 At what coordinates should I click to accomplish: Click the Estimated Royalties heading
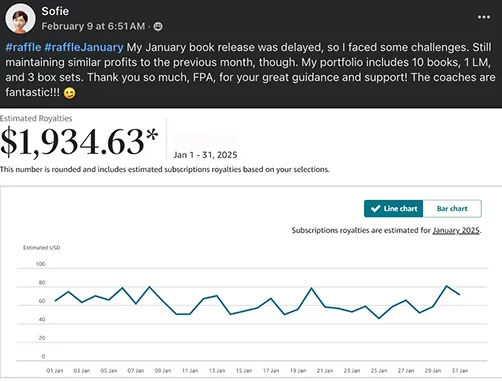36,118
